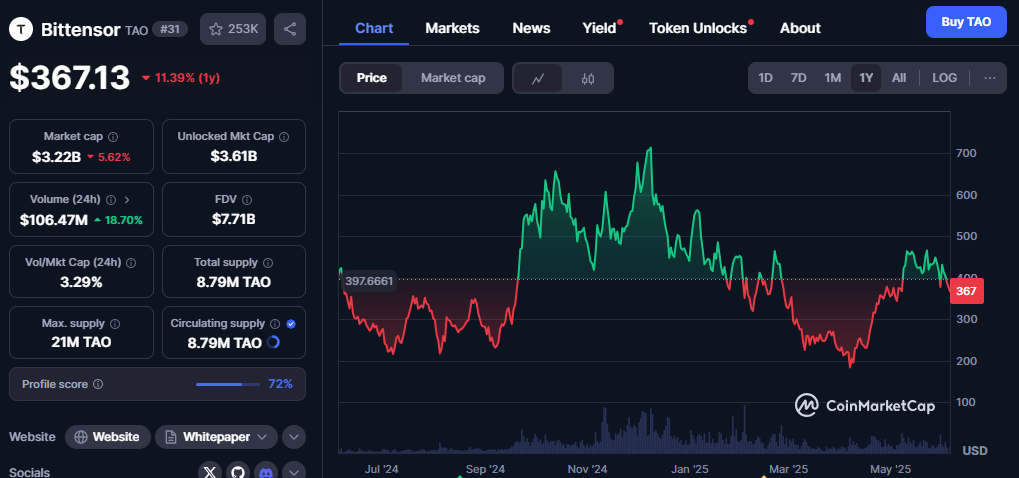Click the Buy TAO button
The width and height of the screenshot is (1019, 478).
(x=966, y=22)
